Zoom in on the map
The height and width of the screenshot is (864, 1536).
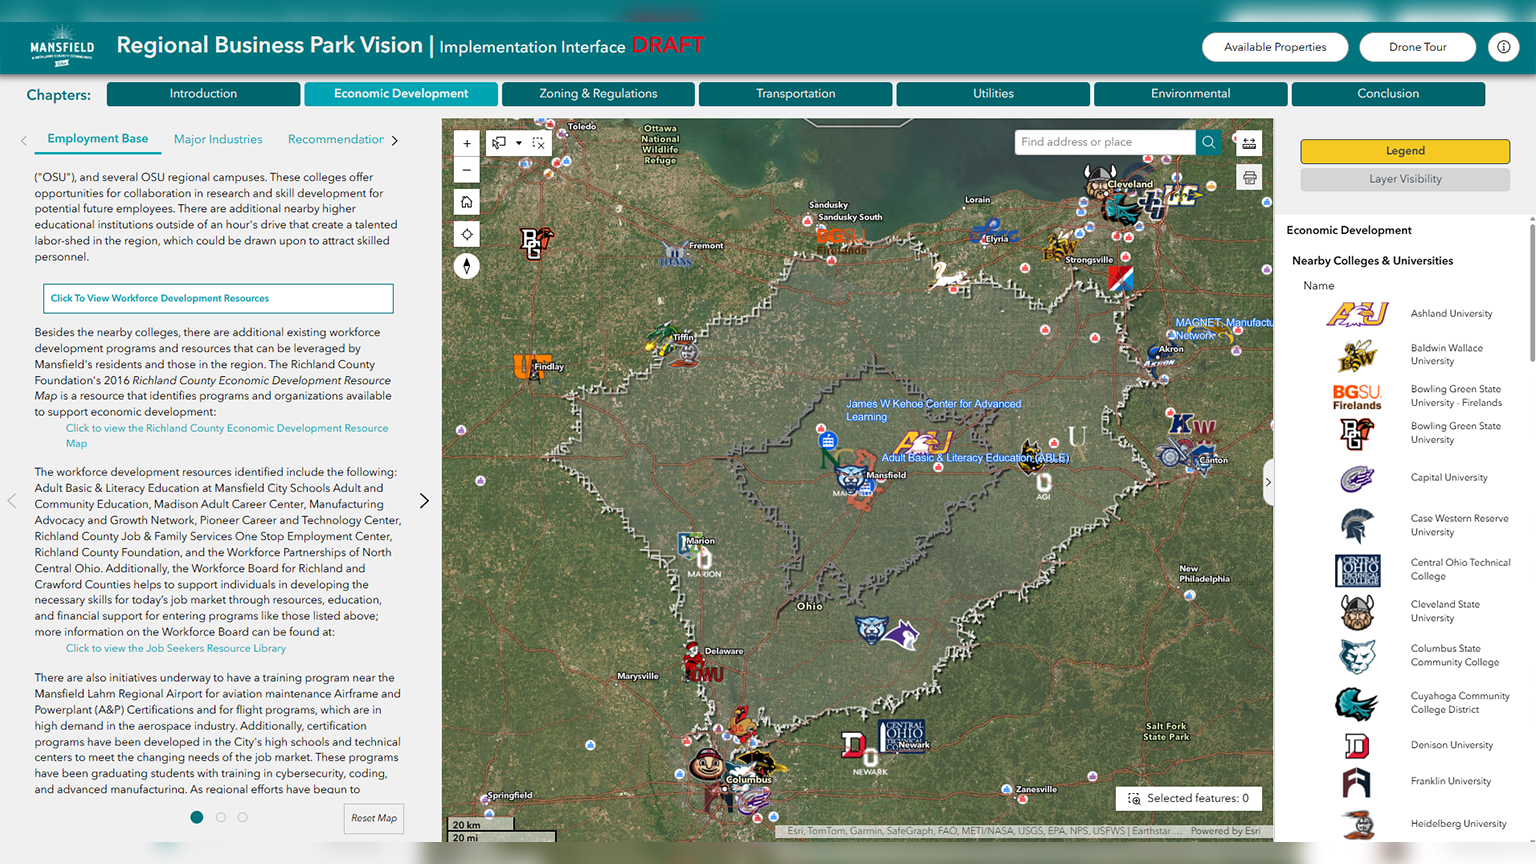point(467,143)
